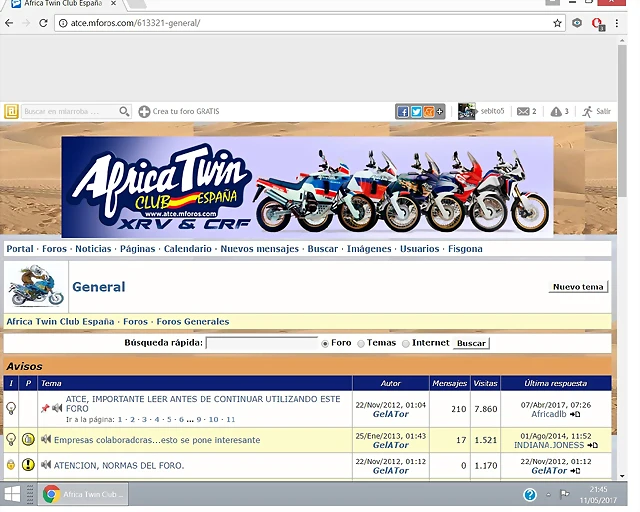Open the Foros Generales breadcrumb link
This screenshot has height=512, width=640.
click(193, 321)
